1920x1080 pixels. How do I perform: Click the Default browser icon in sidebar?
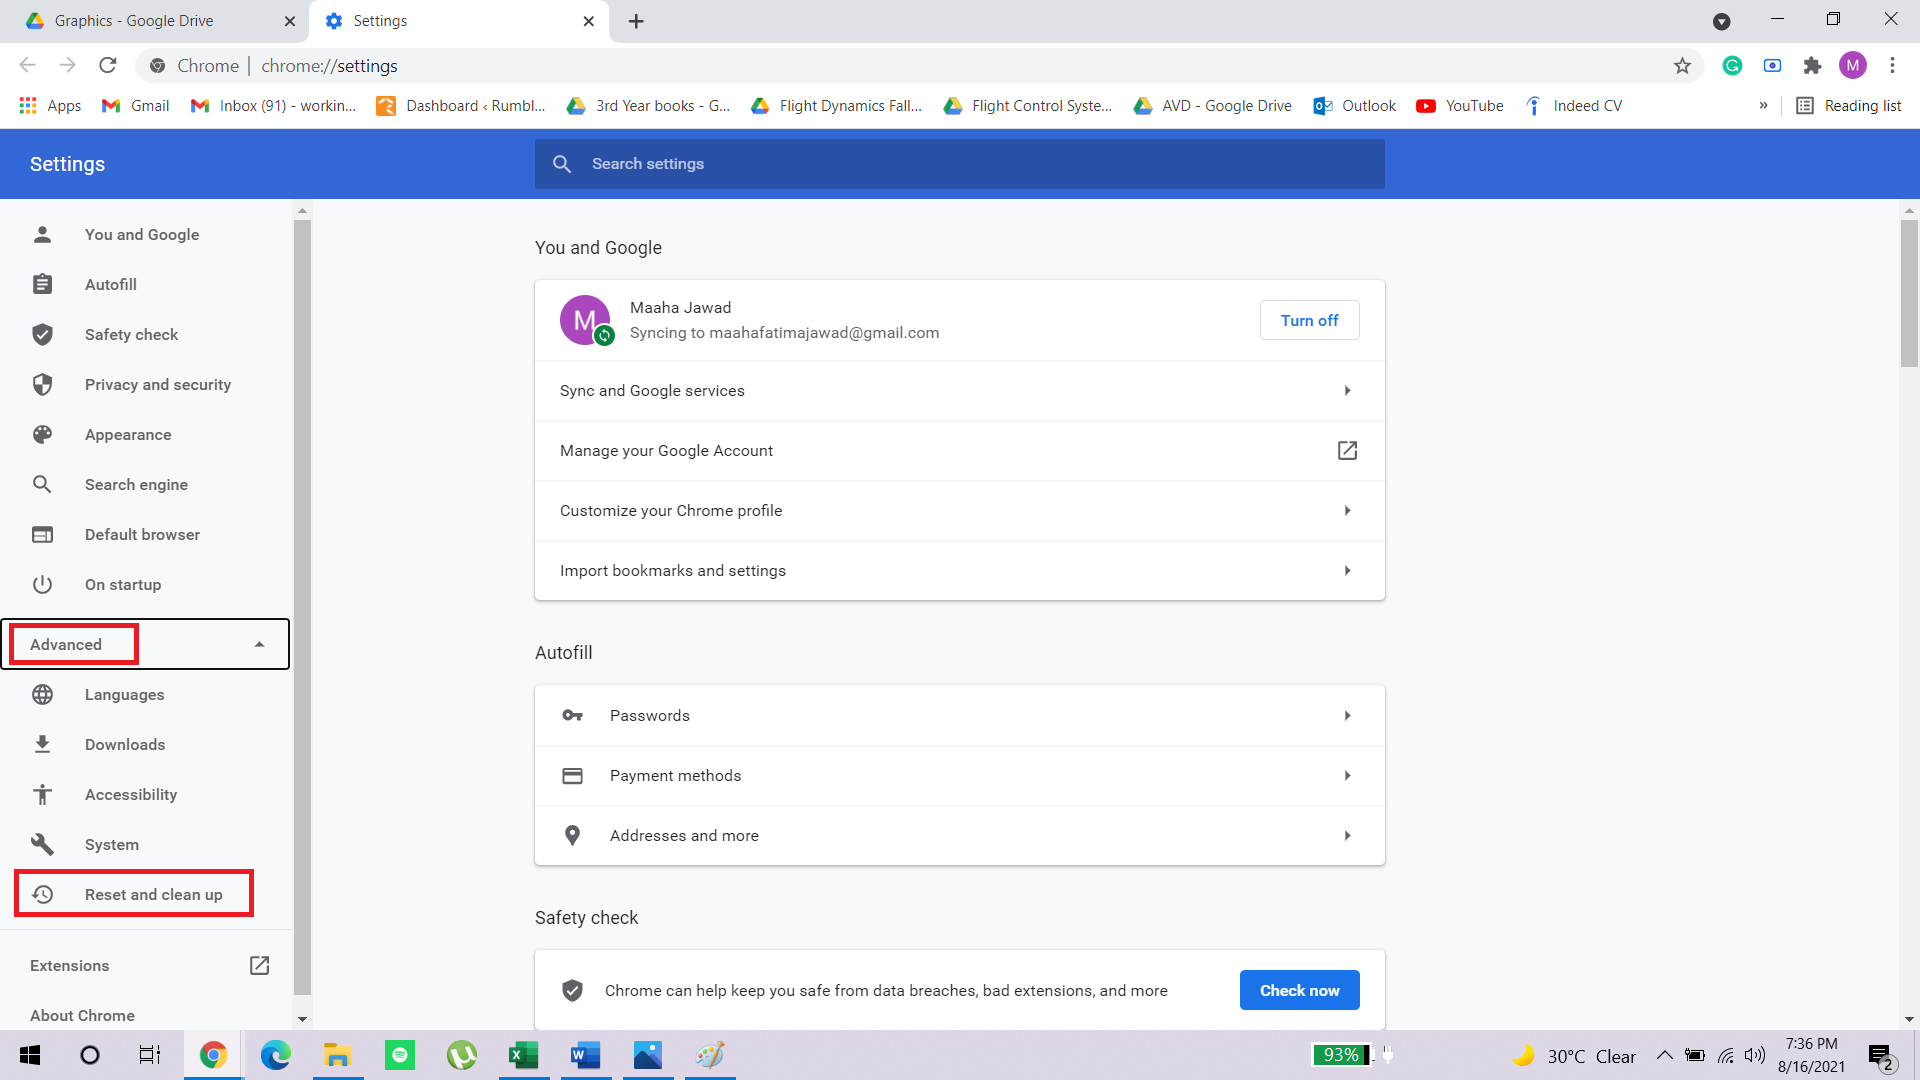pos(42,534)
